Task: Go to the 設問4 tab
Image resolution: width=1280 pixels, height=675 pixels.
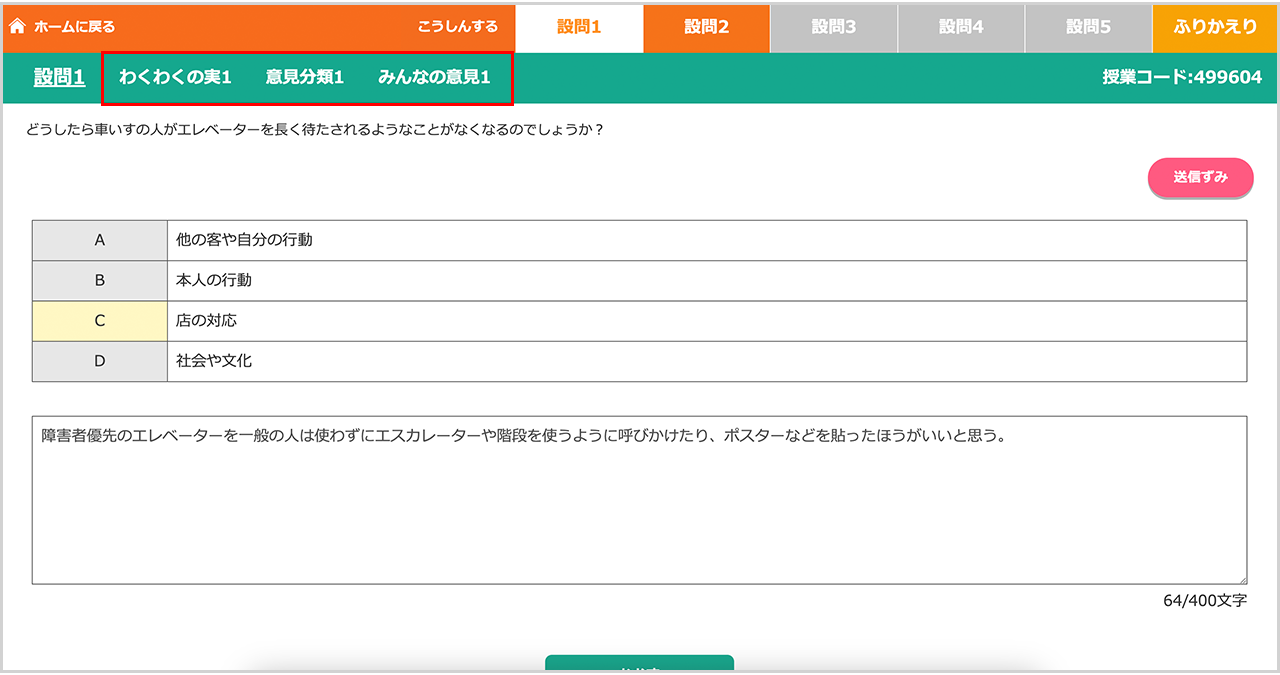Action: (x=961, y=27)
